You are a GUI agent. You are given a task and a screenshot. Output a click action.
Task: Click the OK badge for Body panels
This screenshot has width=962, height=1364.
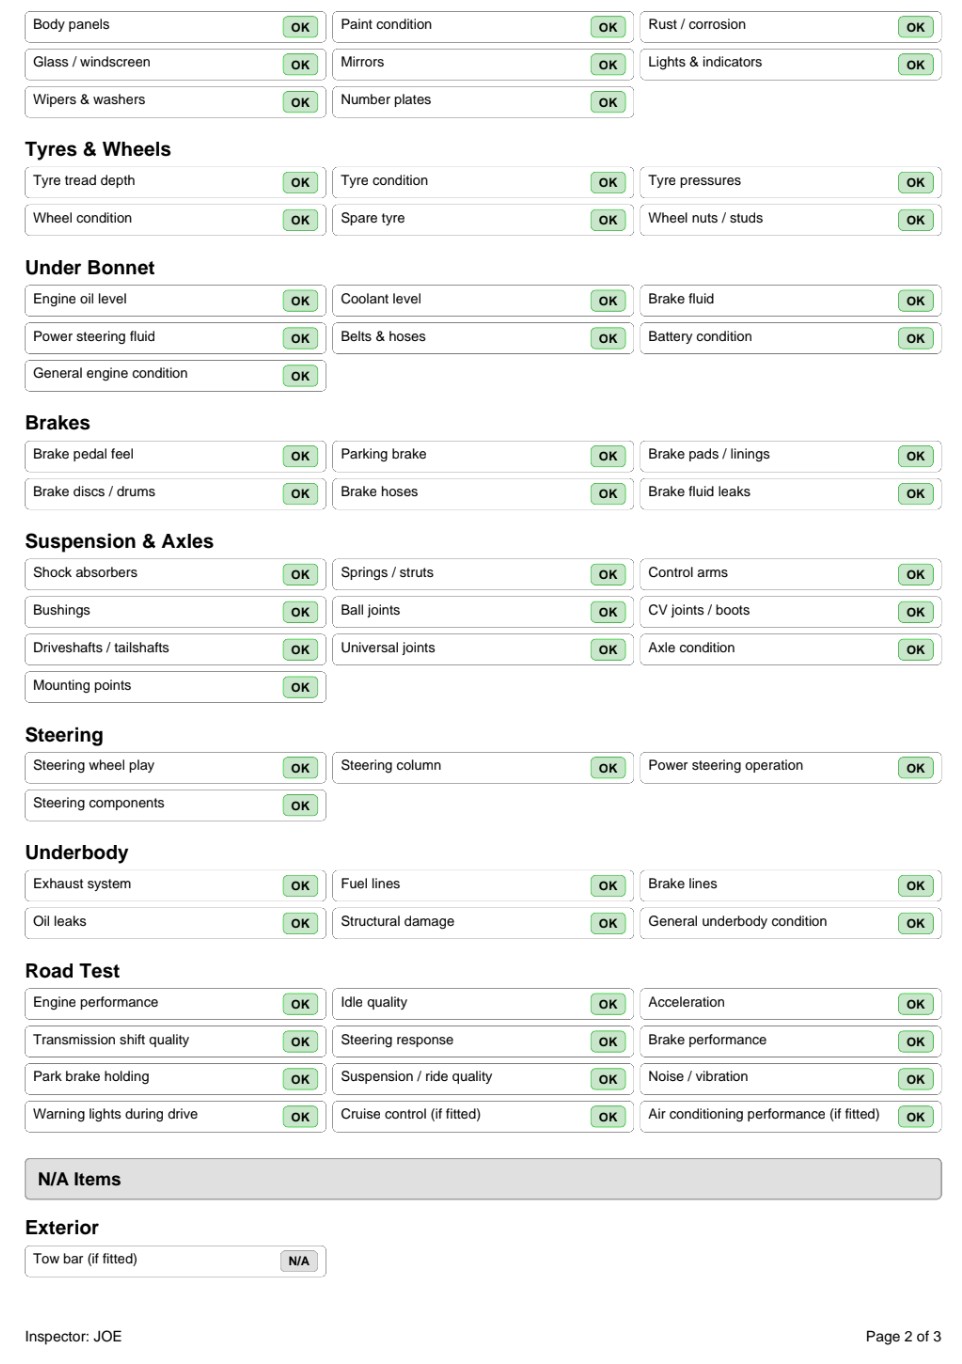[x=300, y=27]
